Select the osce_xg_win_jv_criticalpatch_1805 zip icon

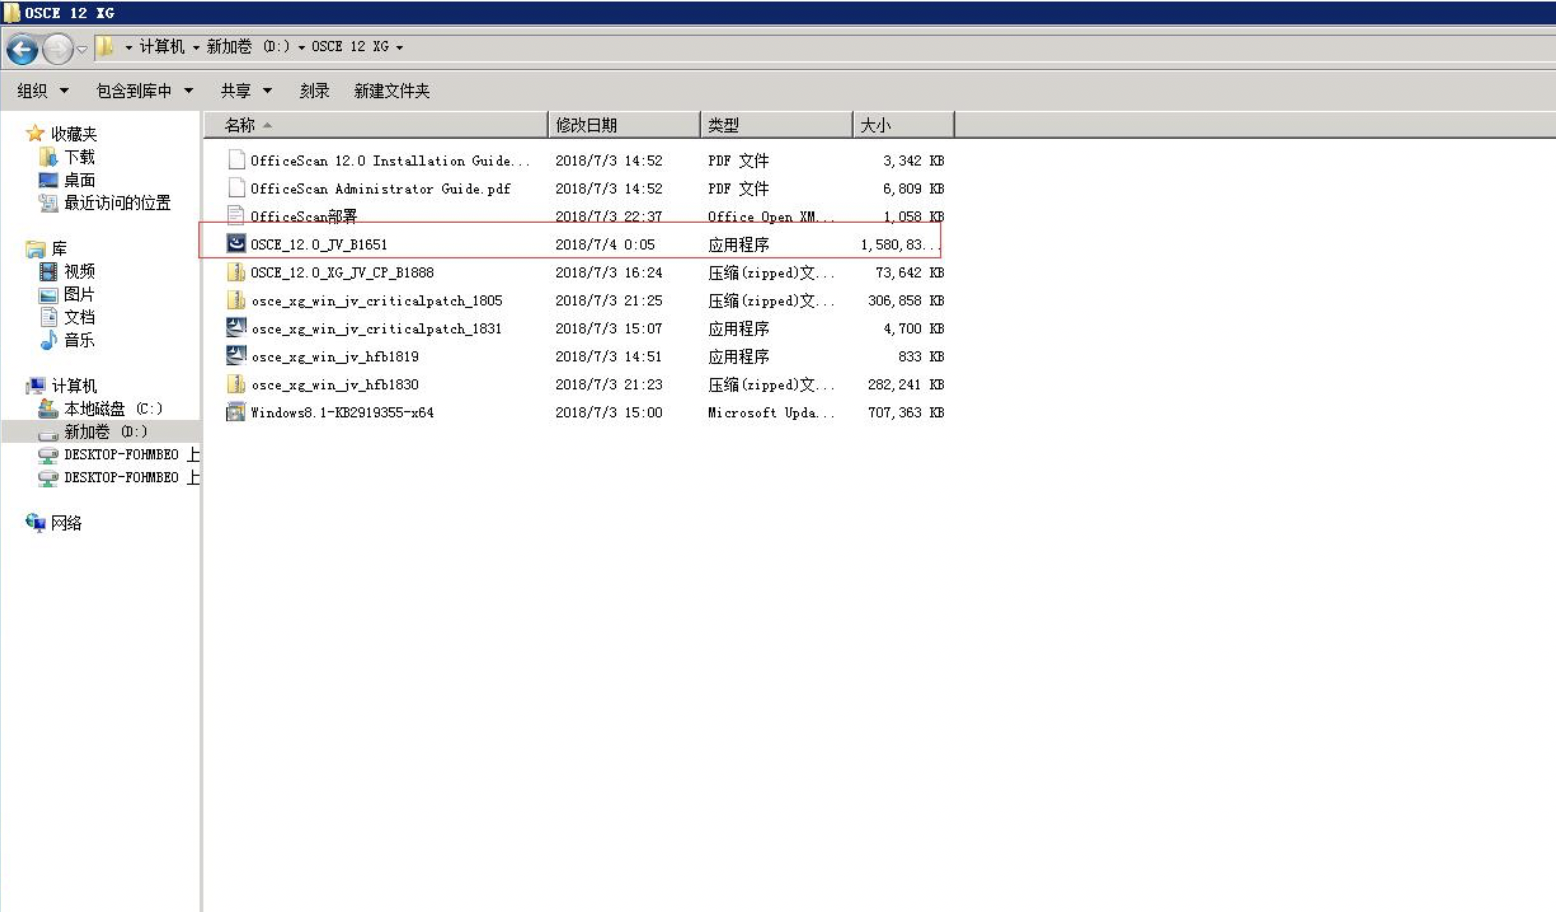(236, 300)
